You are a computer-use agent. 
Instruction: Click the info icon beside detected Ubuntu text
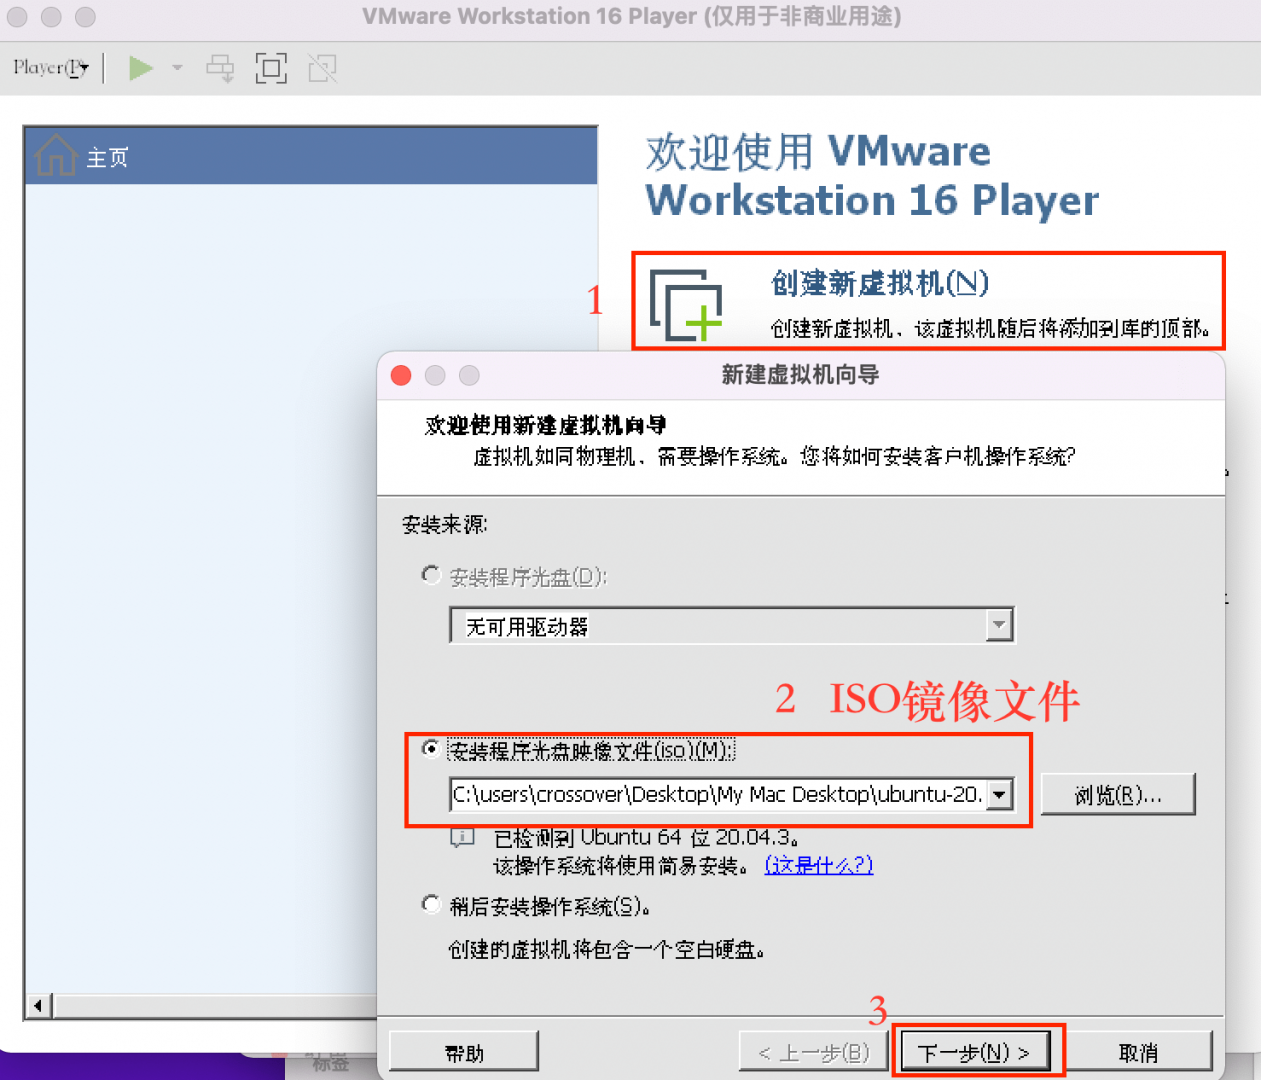pos(461,838)
